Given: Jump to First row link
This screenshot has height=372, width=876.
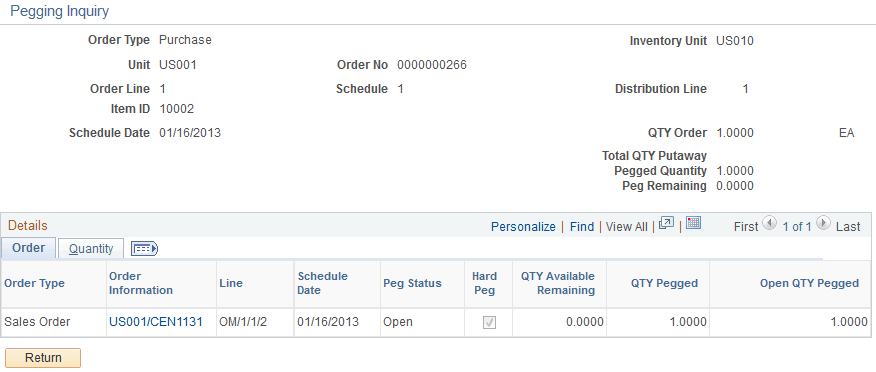Looking at the screenshot, I should (746, 226).
